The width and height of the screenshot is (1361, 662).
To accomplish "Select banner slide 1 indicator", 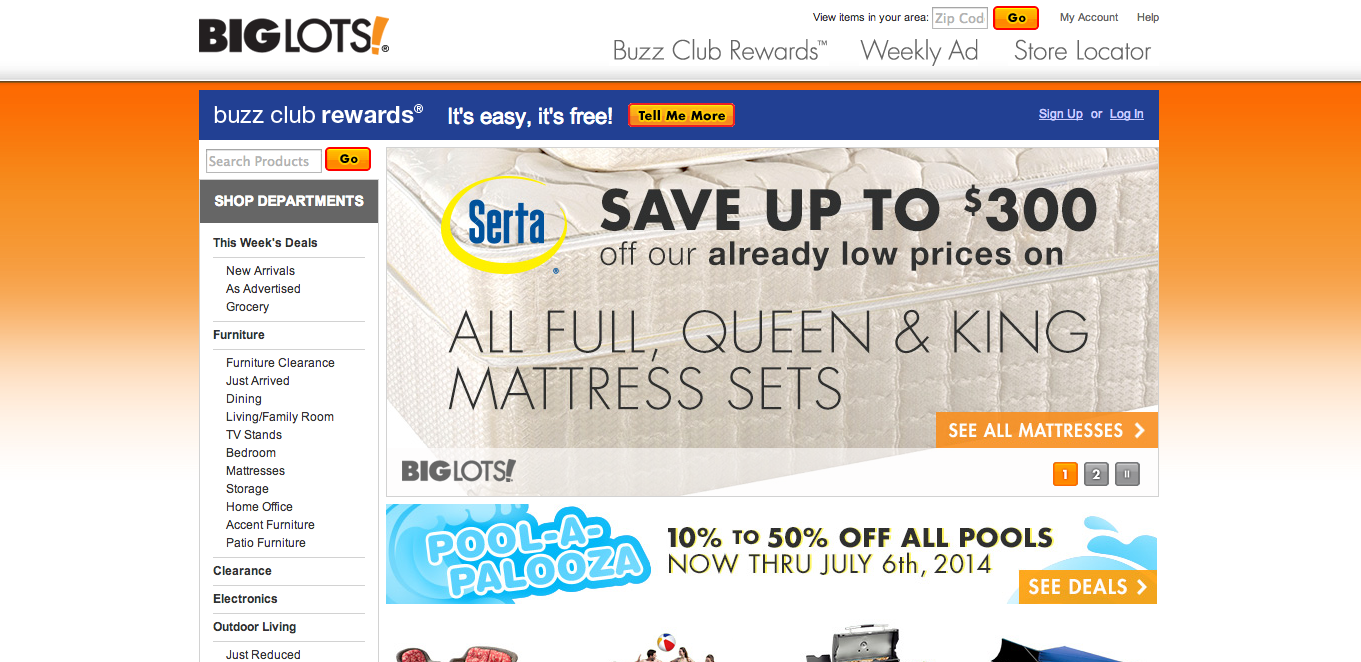I will pyautogui.click(x=1065, y=474).
